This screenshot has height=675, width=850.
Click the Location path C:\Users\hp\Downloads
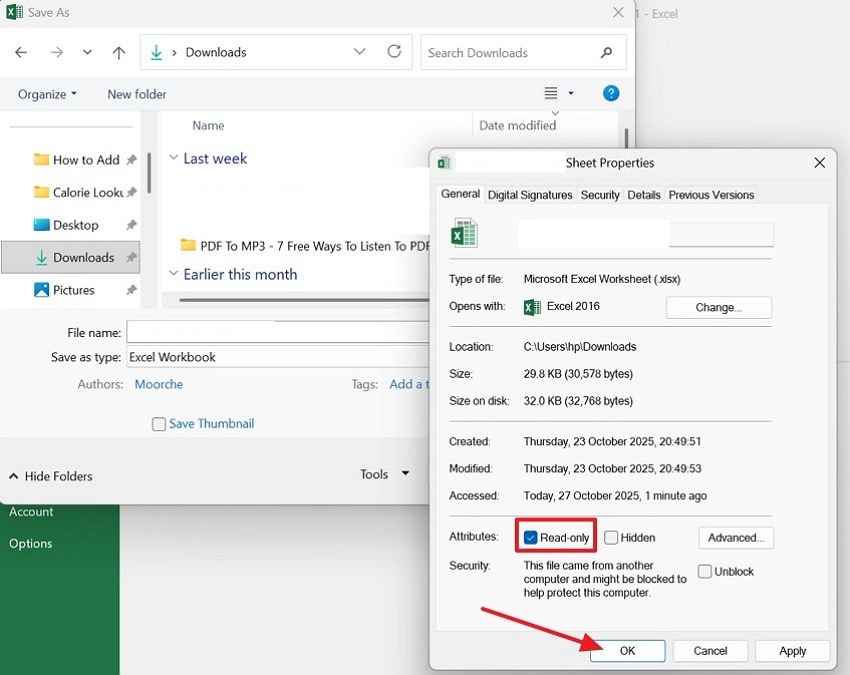pyautogui.click(x=579, y=346)
